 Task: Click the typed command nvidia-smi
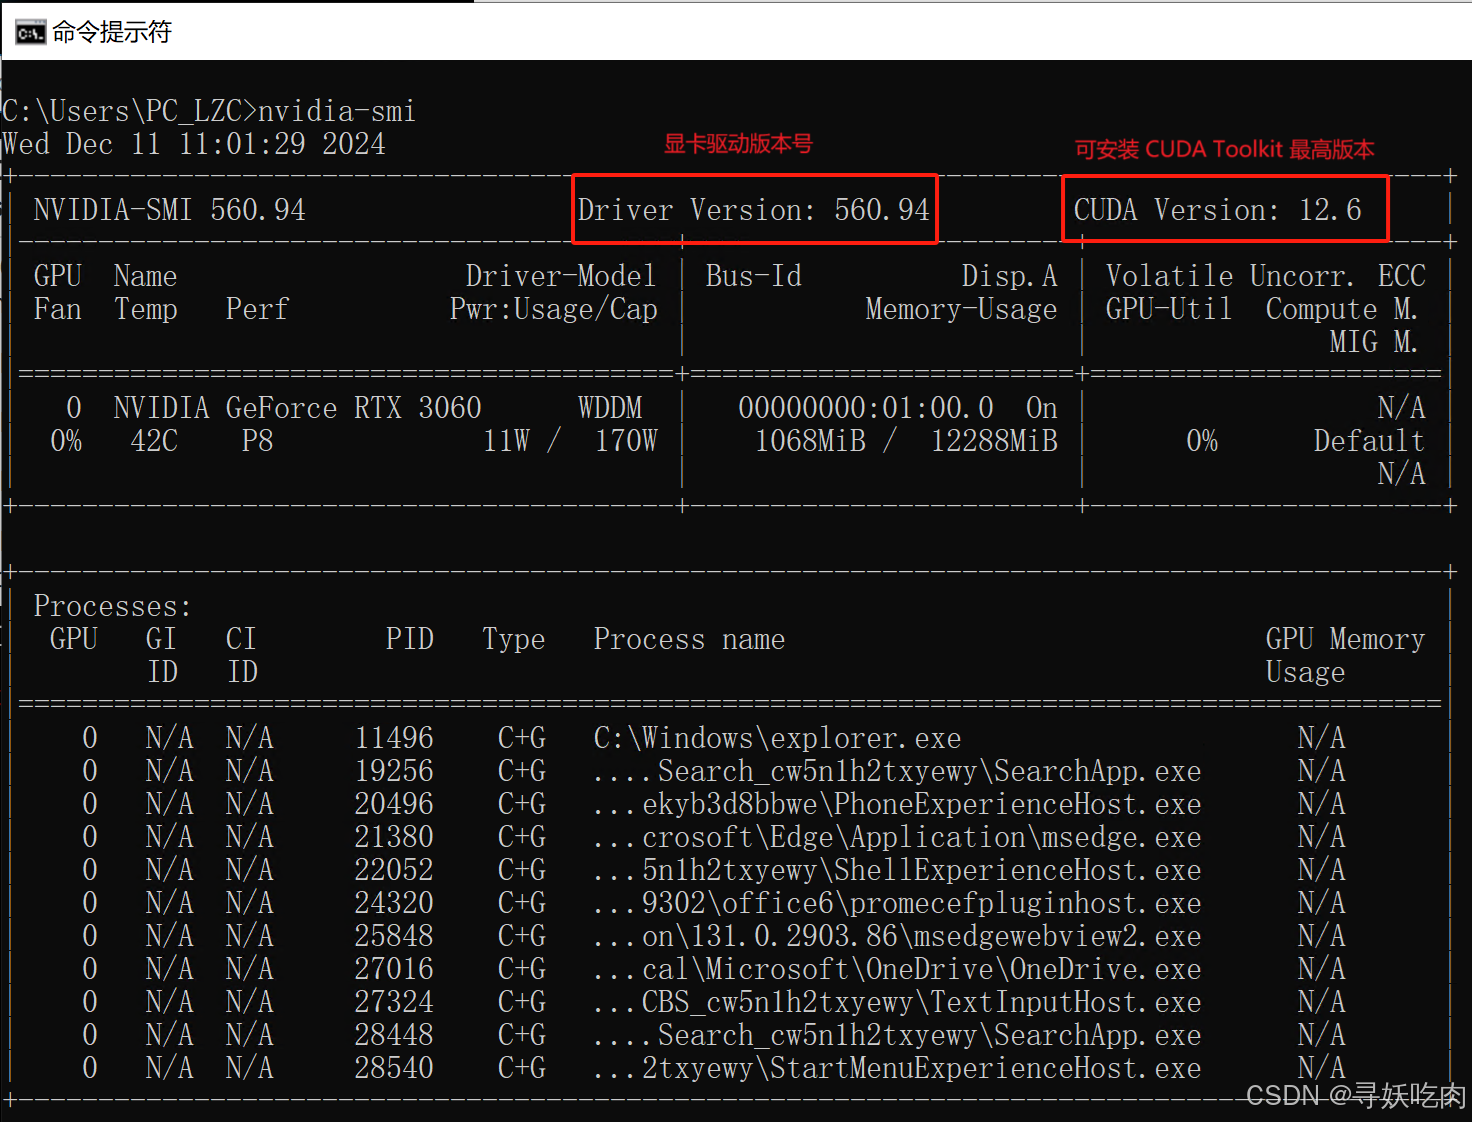point(337,111)
